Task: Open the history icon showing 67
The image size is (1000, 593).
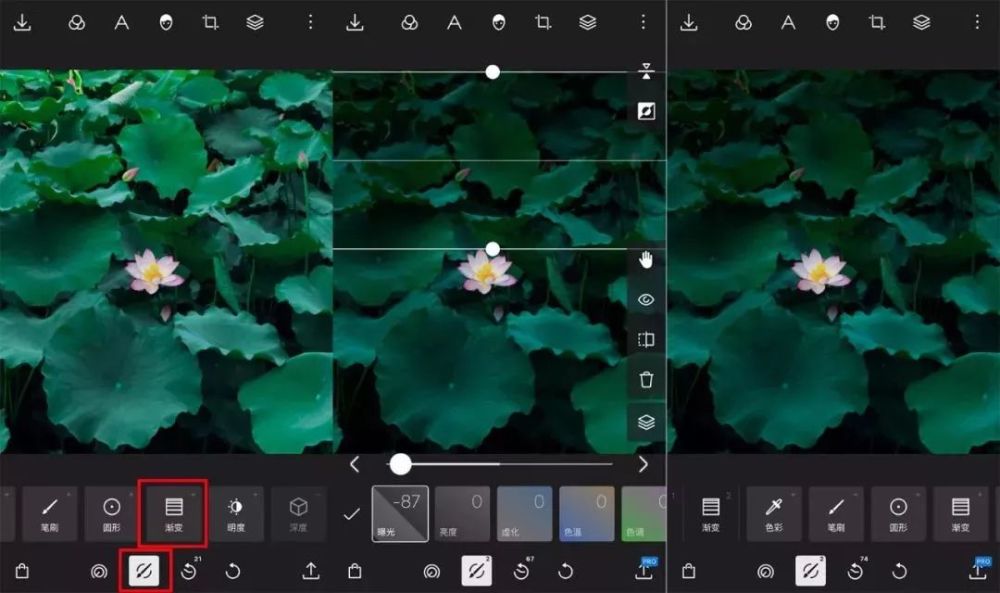Action: pyautogui.click(x=522, y=571)
